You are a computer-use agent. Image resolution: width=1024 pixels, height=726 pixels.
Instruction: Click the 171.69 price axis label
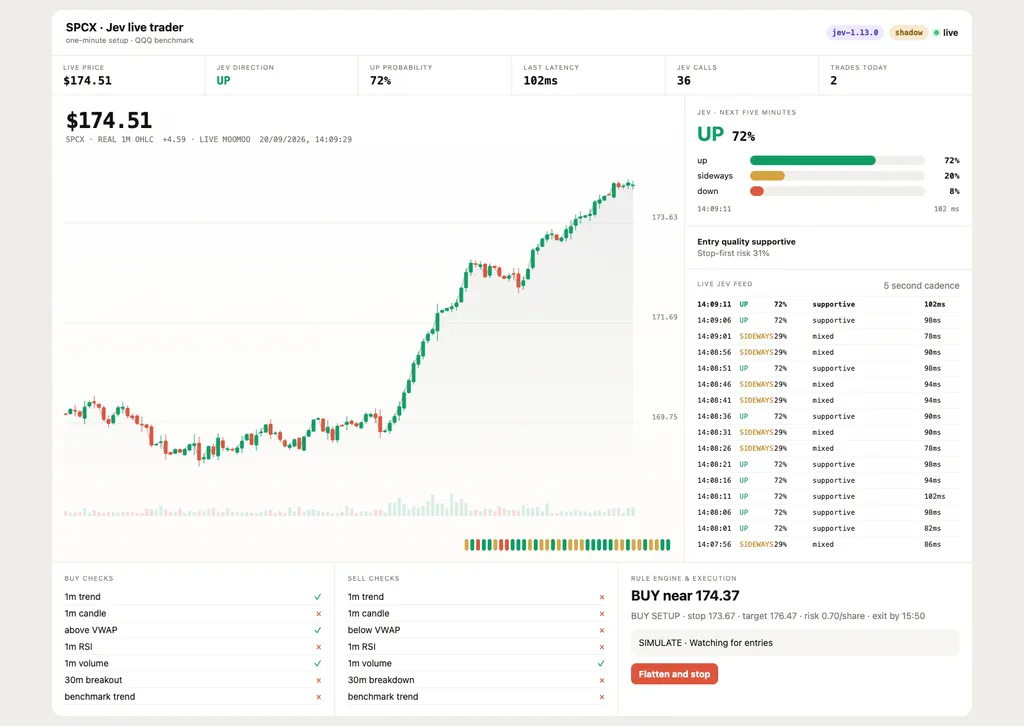(x=664, y=317)
